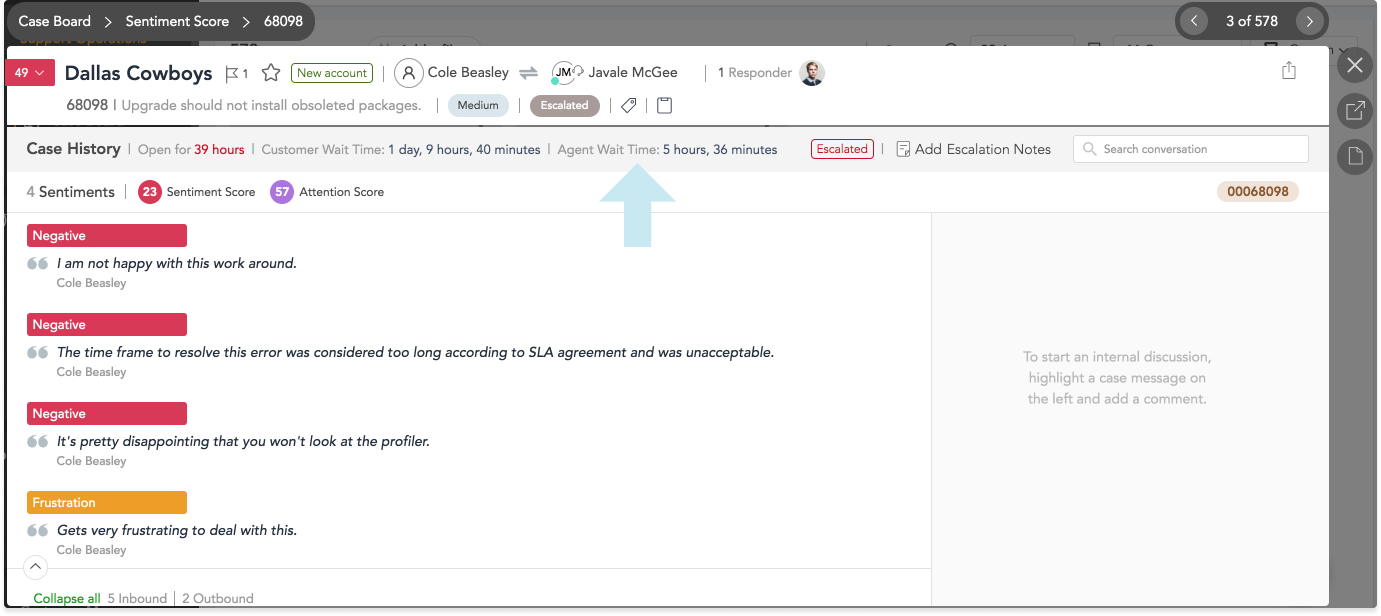This screenshot has height=616, width=1381.
Task: Click the gray Escalated status pill
Action: click(564, 105)
